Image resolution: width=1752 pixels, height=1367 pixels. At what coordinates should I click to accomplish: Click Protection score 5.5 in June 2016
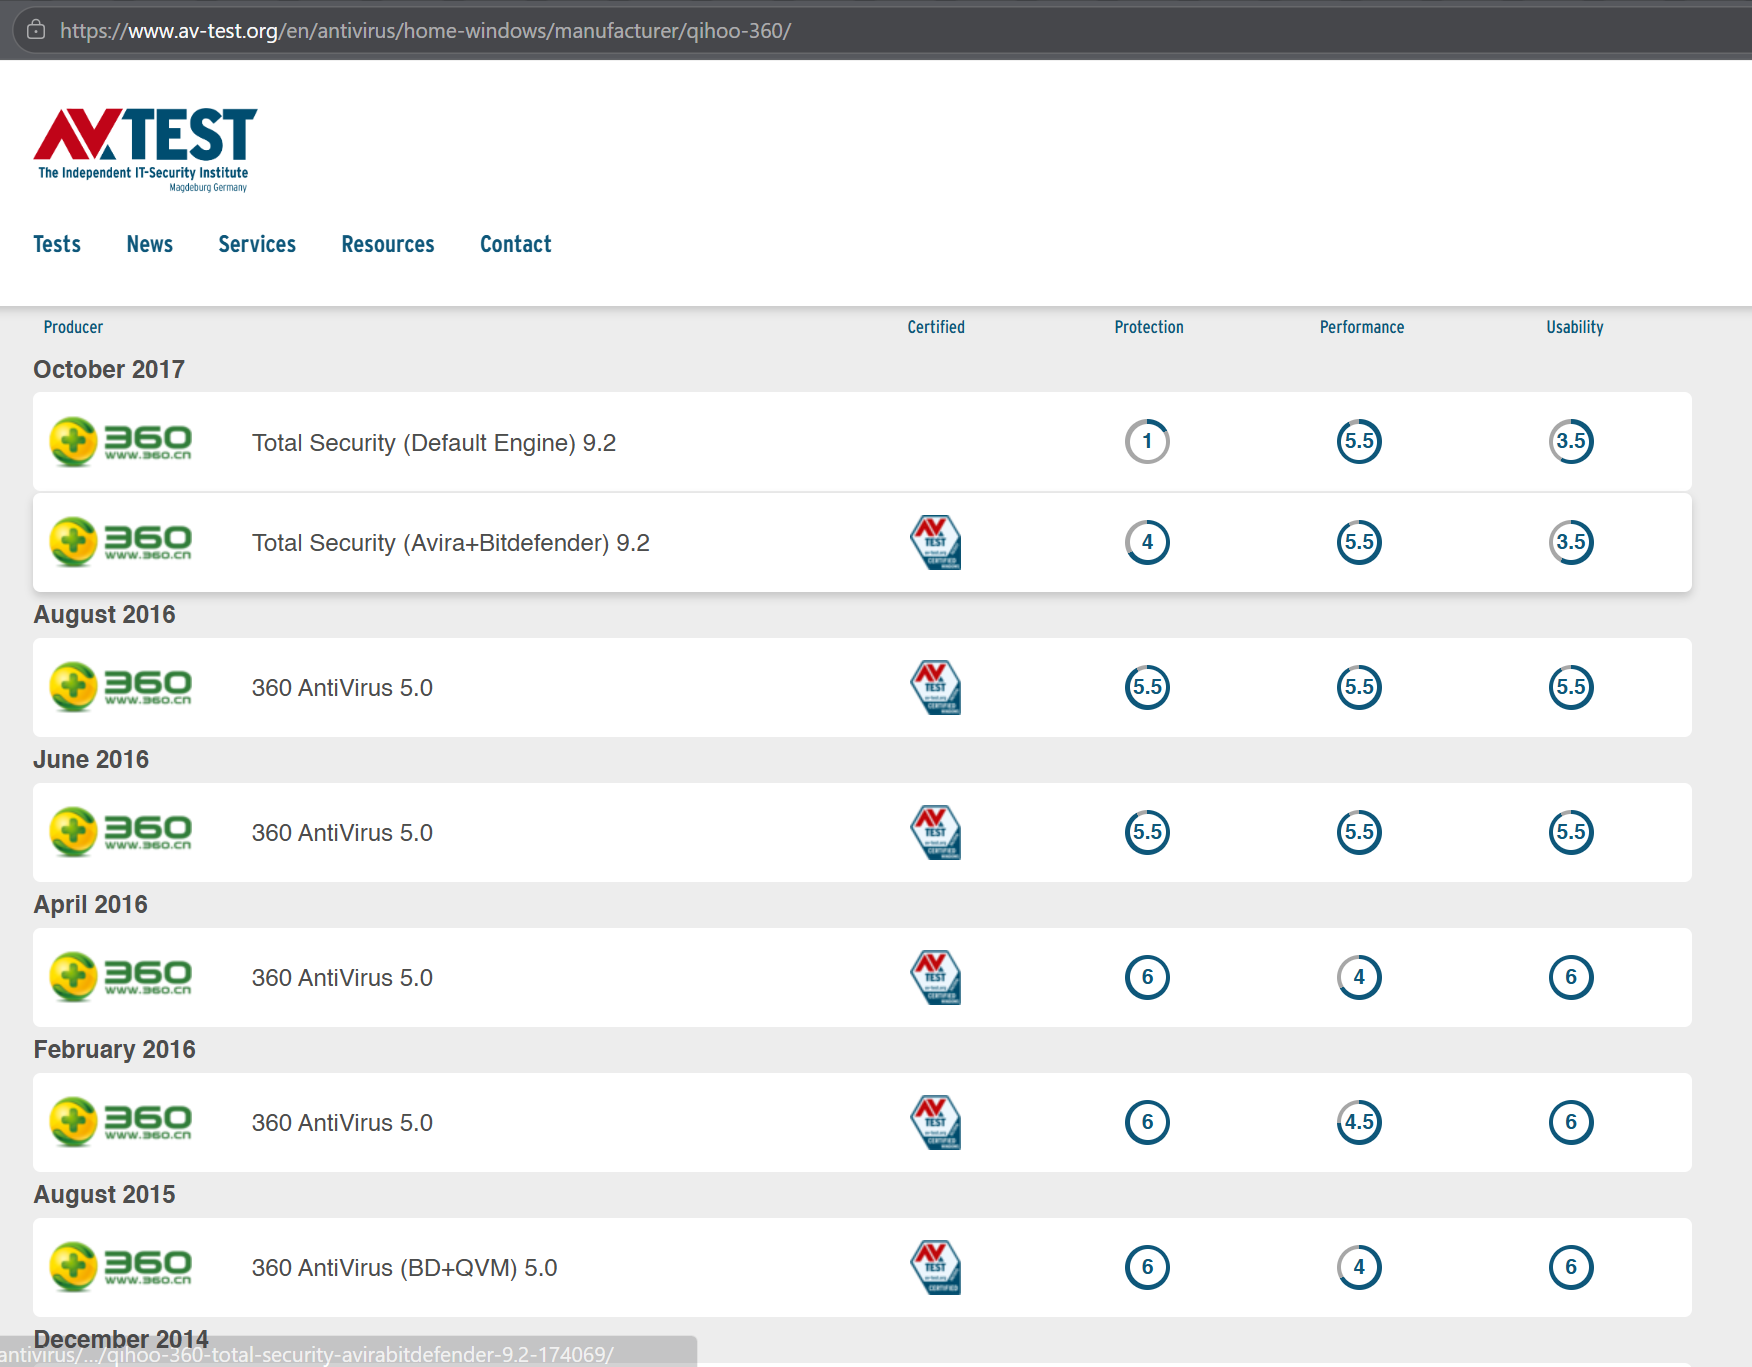click(1147, 832)
